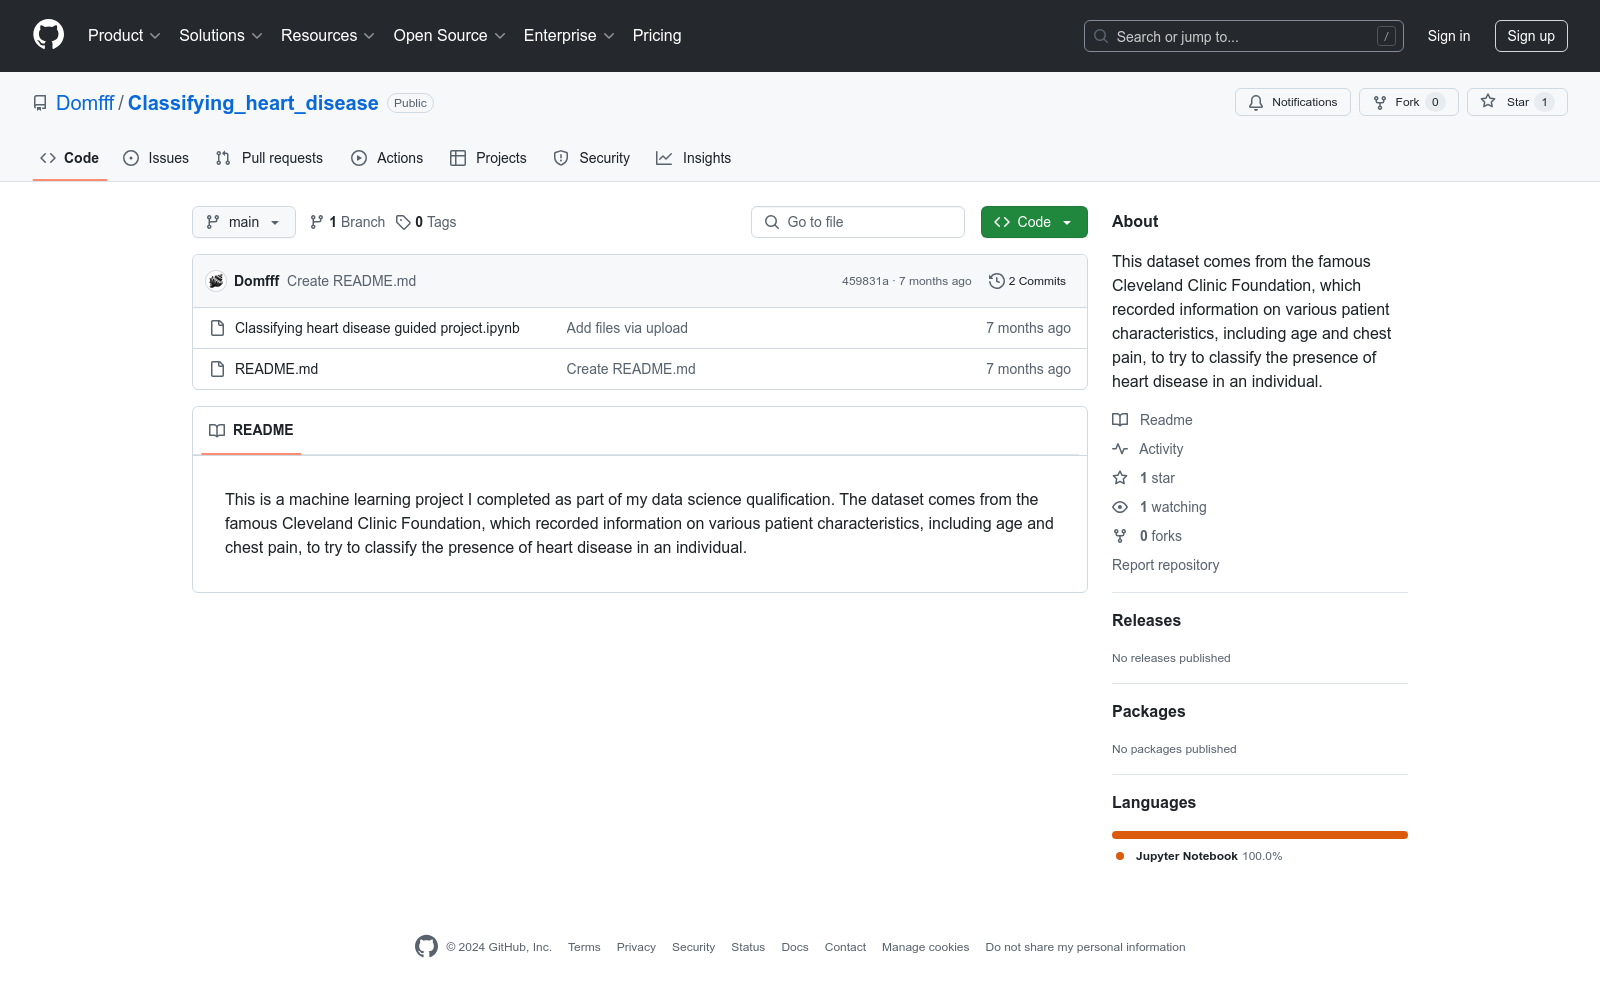
Task: Go to the Actions tab
Action: [x=387, y=158]
